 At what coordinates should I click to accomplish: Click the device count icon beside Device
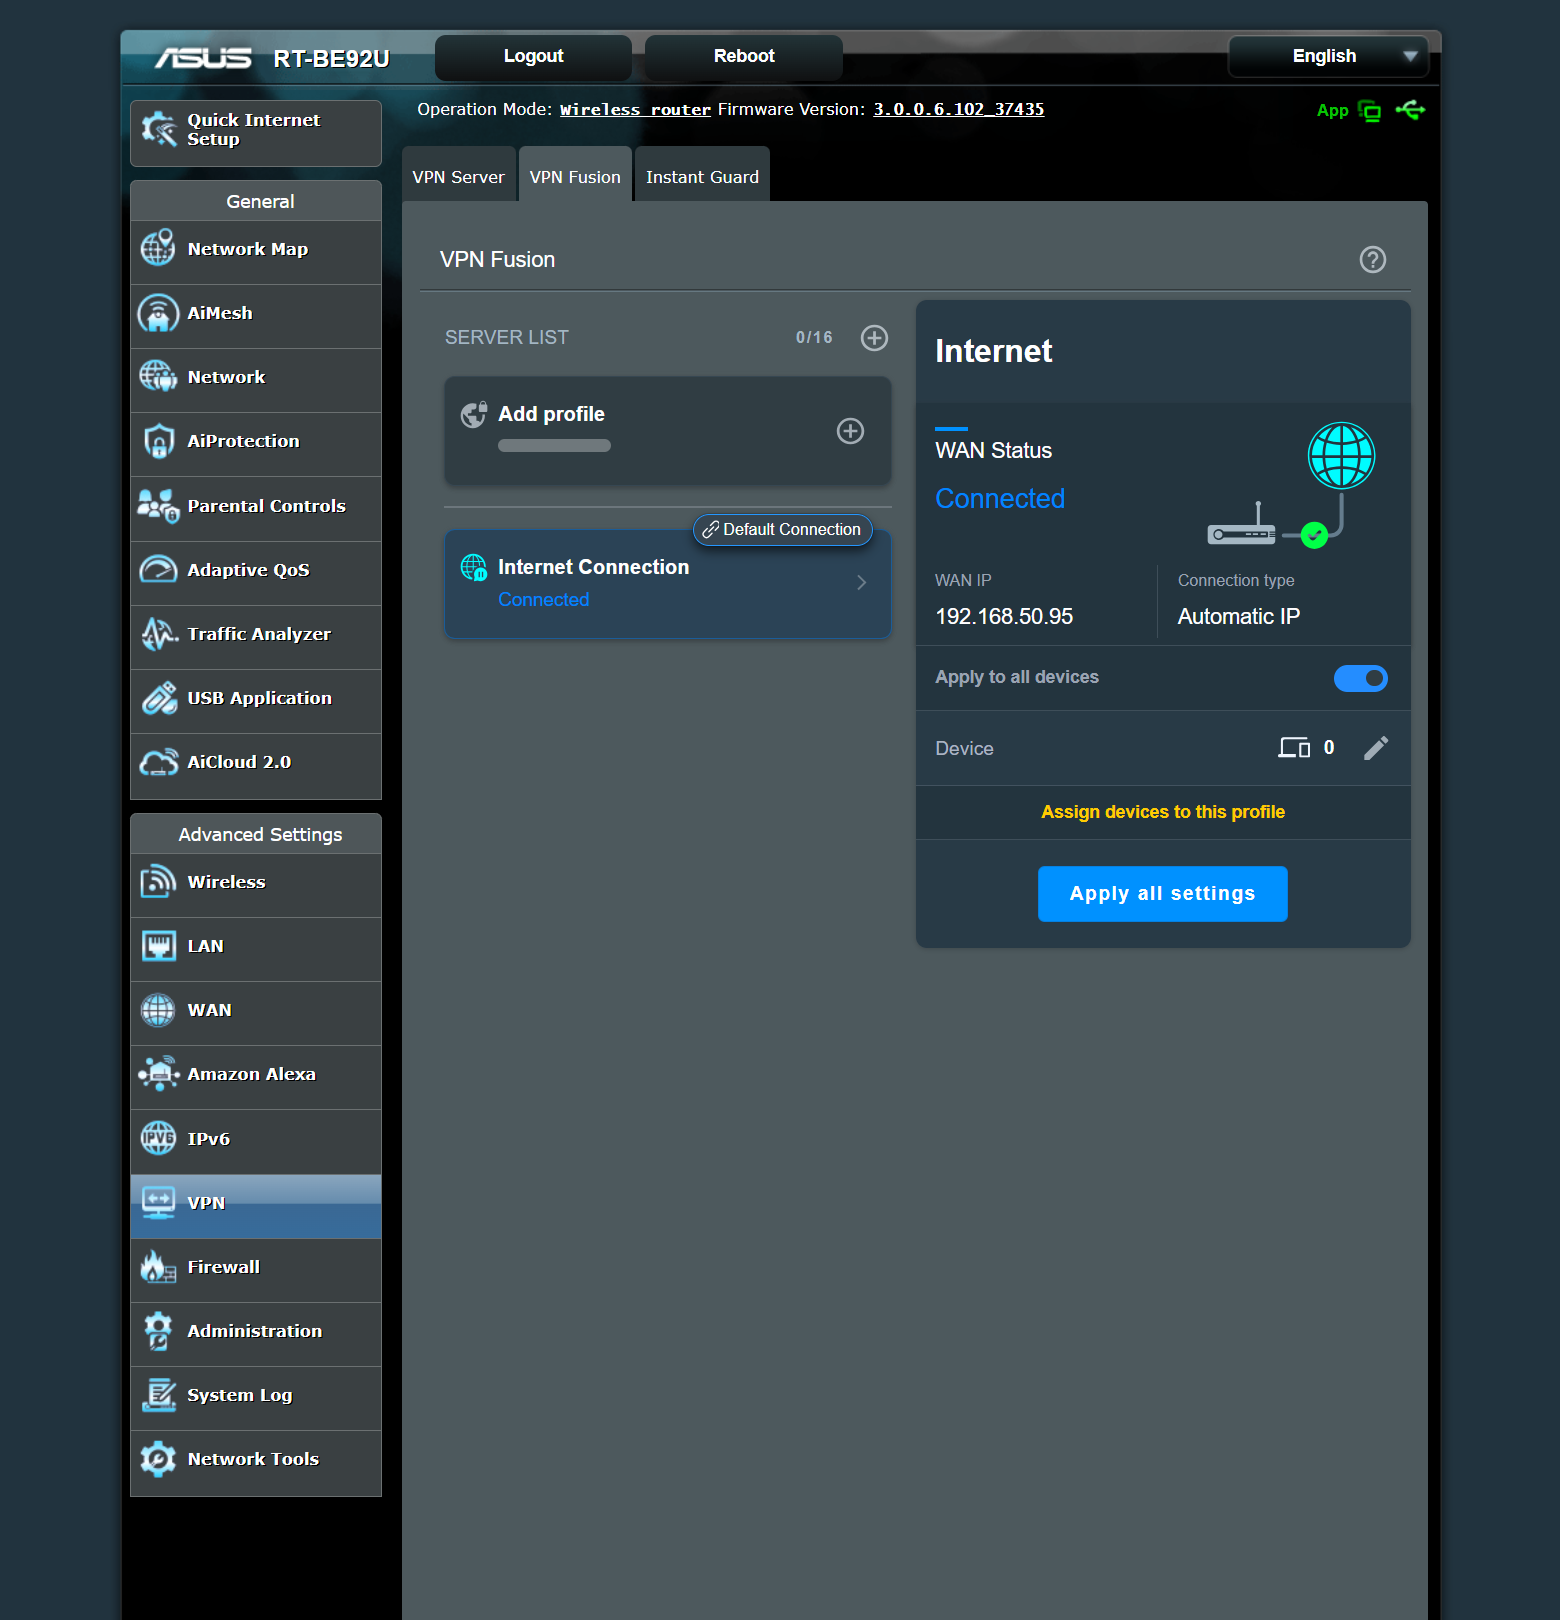pyautogui.click(x=1294, y=748)
